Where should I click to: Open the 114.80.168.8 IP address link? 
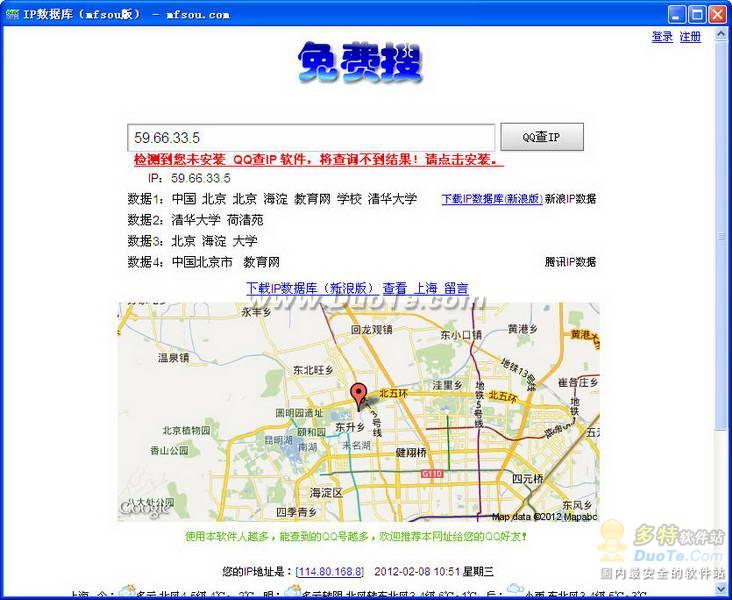coord(331,572)
